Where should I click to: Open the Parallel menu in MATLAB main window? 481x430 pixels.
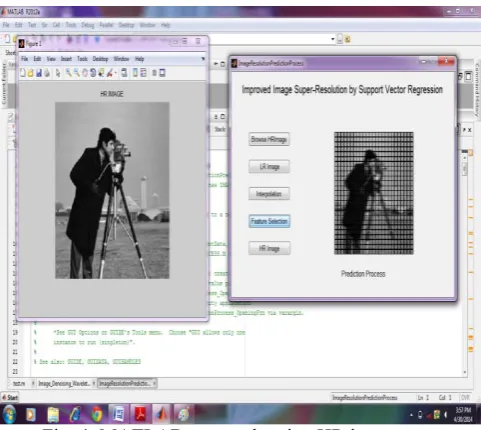[106, 25]
